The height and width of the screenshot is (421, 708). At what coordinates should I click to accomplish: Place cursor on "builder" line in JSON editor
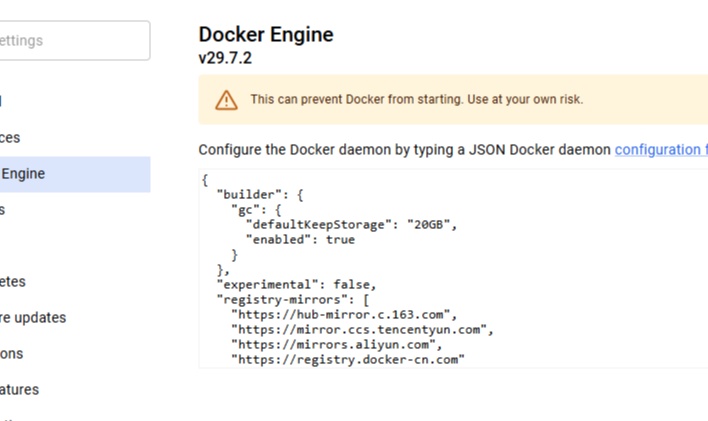click(x=260, y=195)
